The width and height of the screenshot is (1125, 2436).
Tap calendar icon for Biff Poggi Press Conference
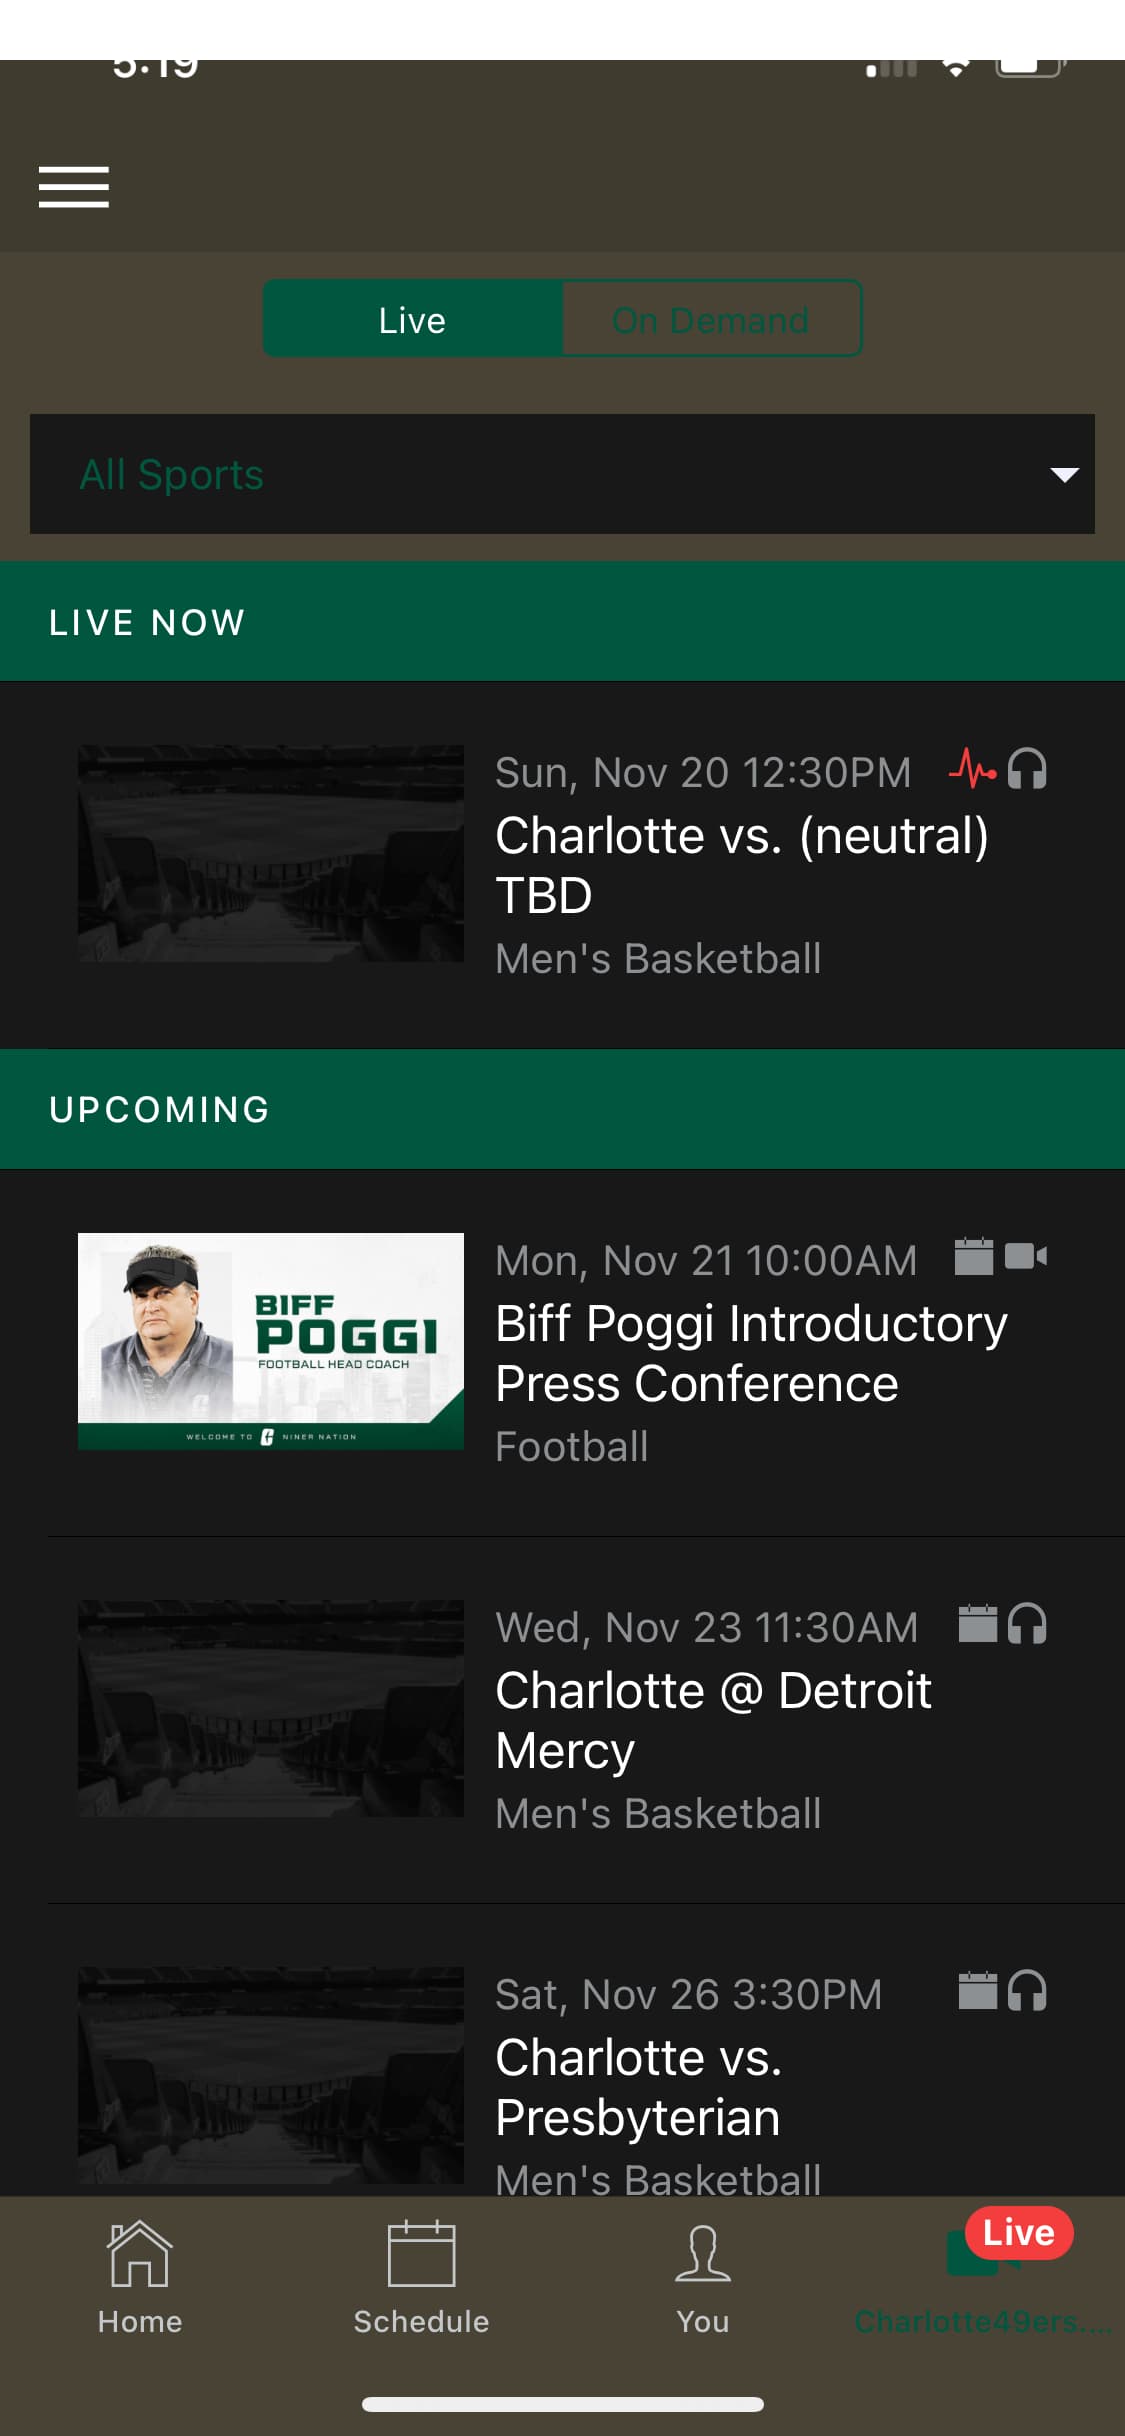[973, 1256]
